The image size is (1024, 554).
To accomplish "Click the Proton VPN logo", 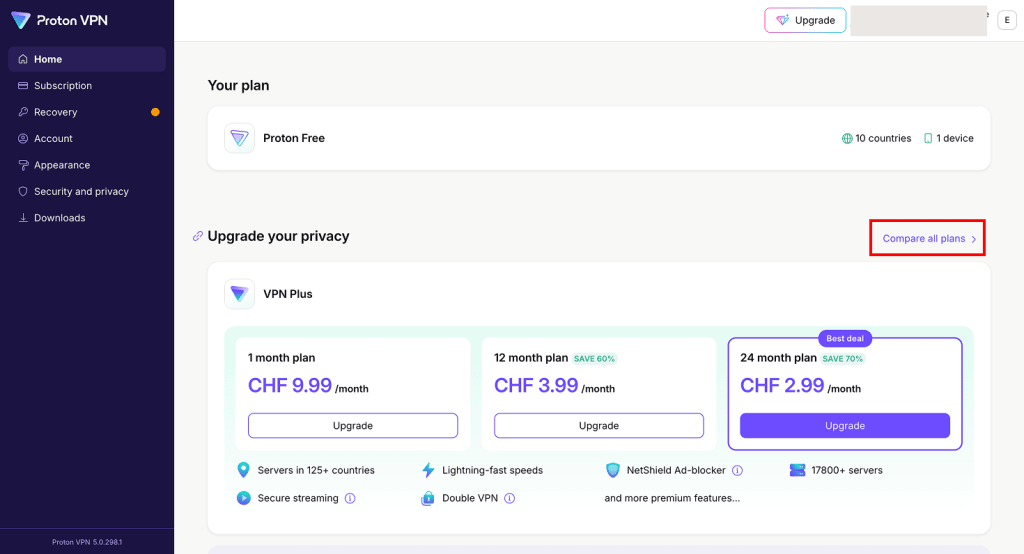I will (x=59, y=20).
